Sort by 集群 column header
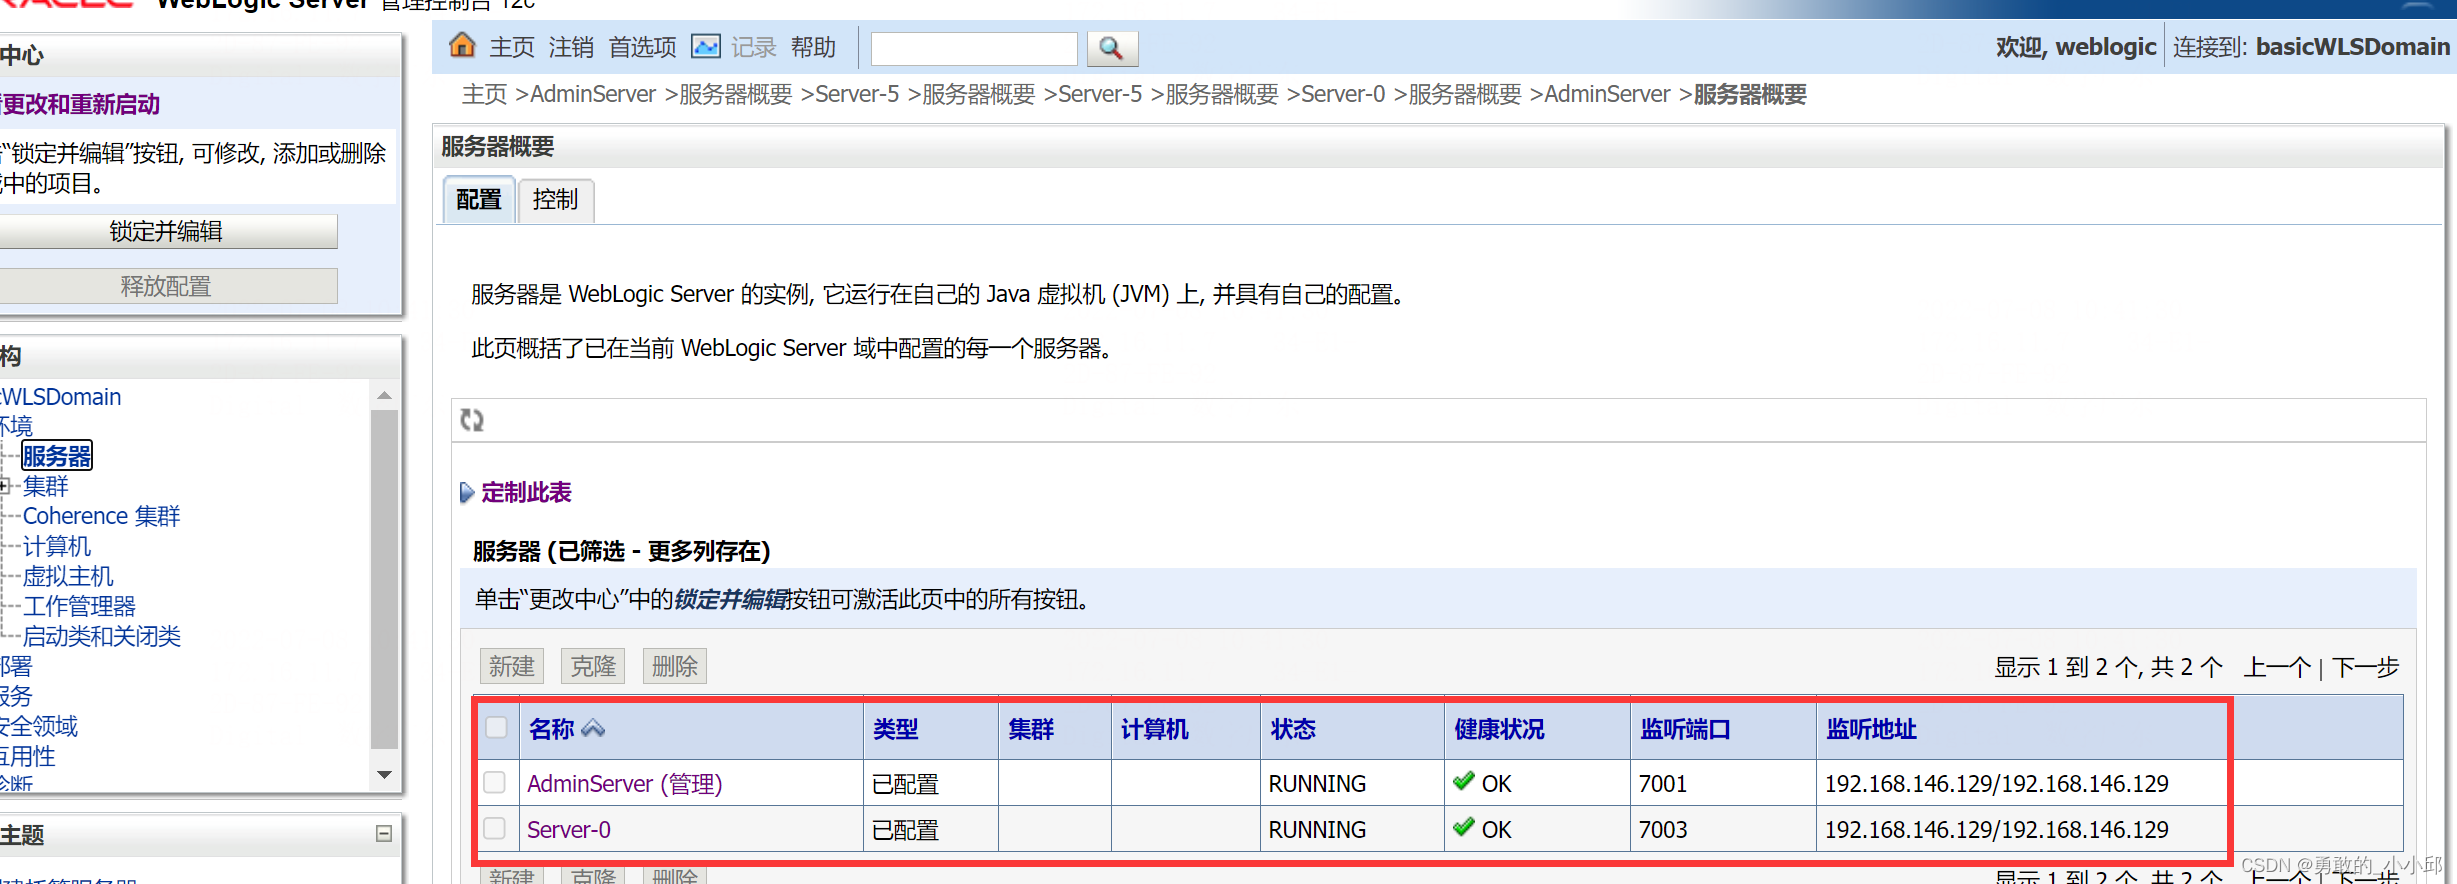This screenshot has width=2457, height=884. point(1031,729)
